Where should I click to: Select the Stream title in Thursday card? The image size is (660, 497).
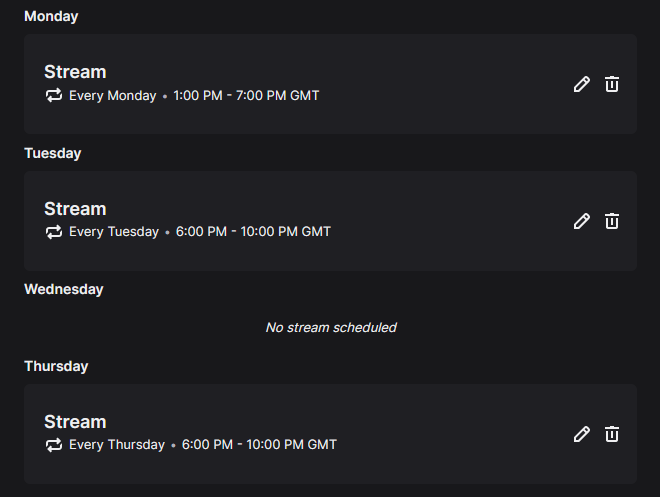75,422
